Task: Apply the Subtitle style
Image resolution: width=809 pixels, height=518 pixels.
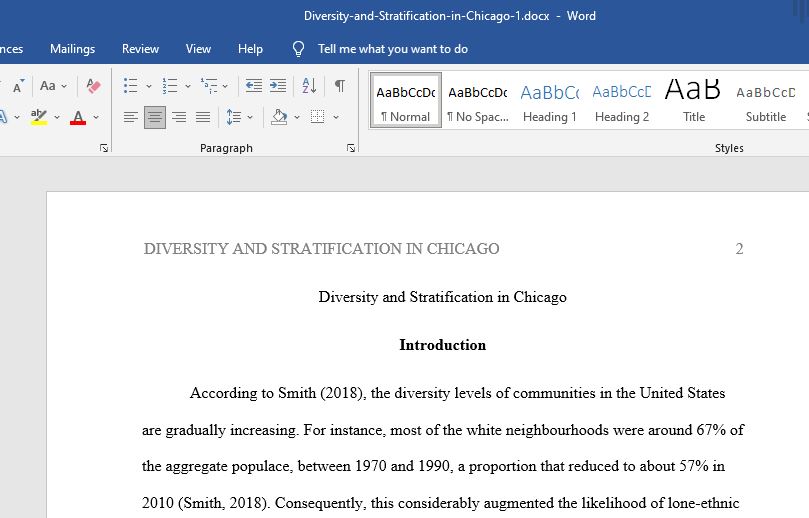Action: pos(766,100)
